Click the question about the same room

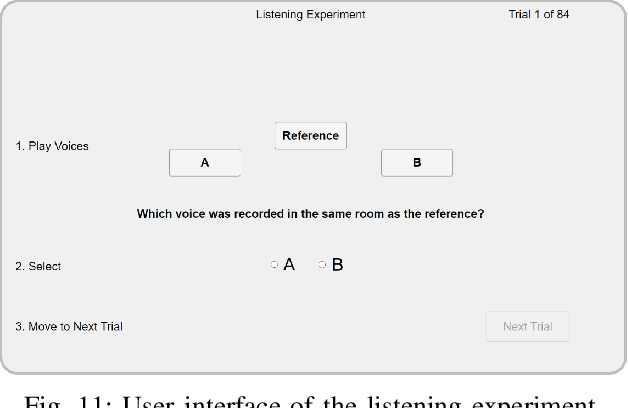pos(310,214)
